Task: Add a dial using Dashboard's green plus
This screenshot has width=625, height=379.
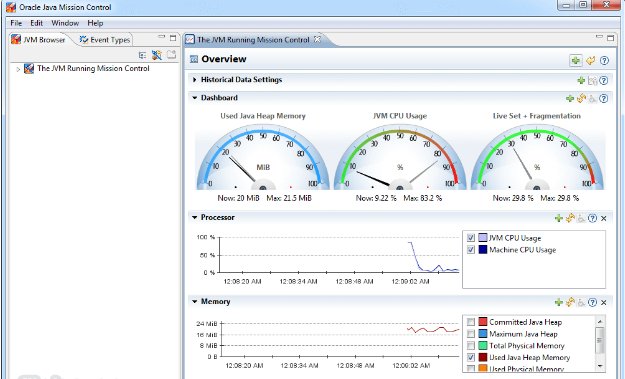Action: [x=570, y=98]
